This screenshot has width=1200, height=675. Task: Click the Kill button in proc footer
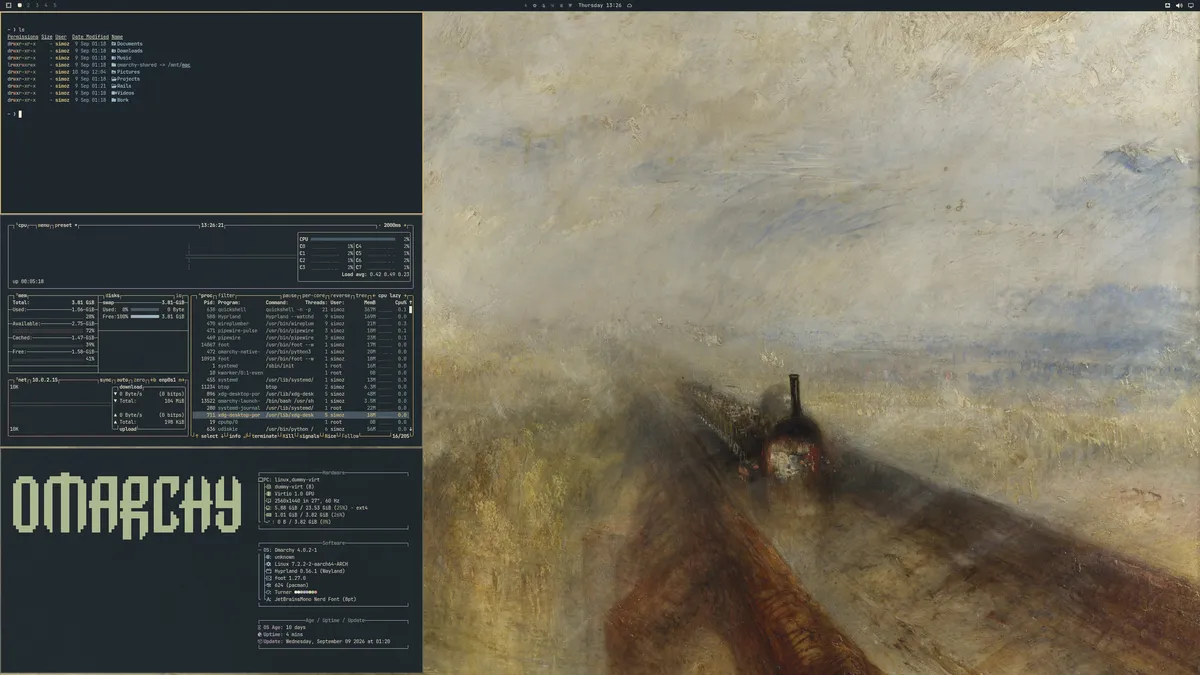[x=288, y=436]
